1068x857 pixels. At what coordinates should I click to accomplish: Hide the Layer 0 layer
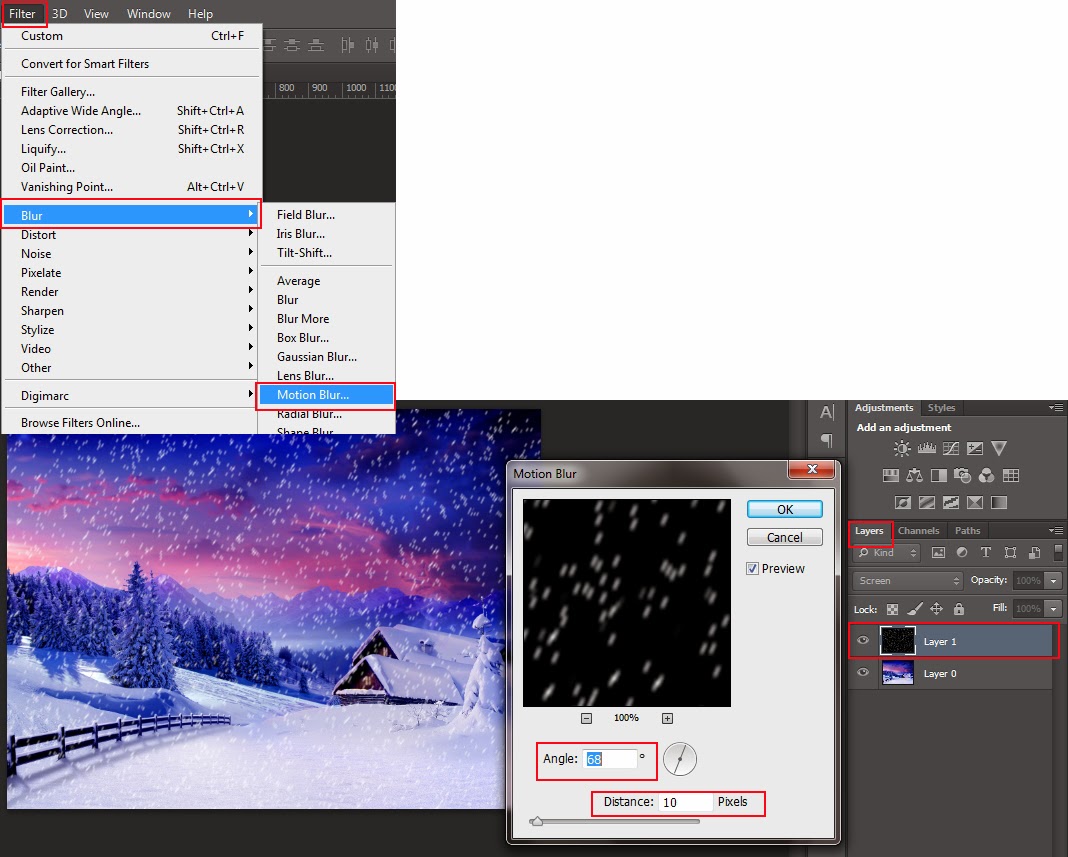tap(864, 673)
